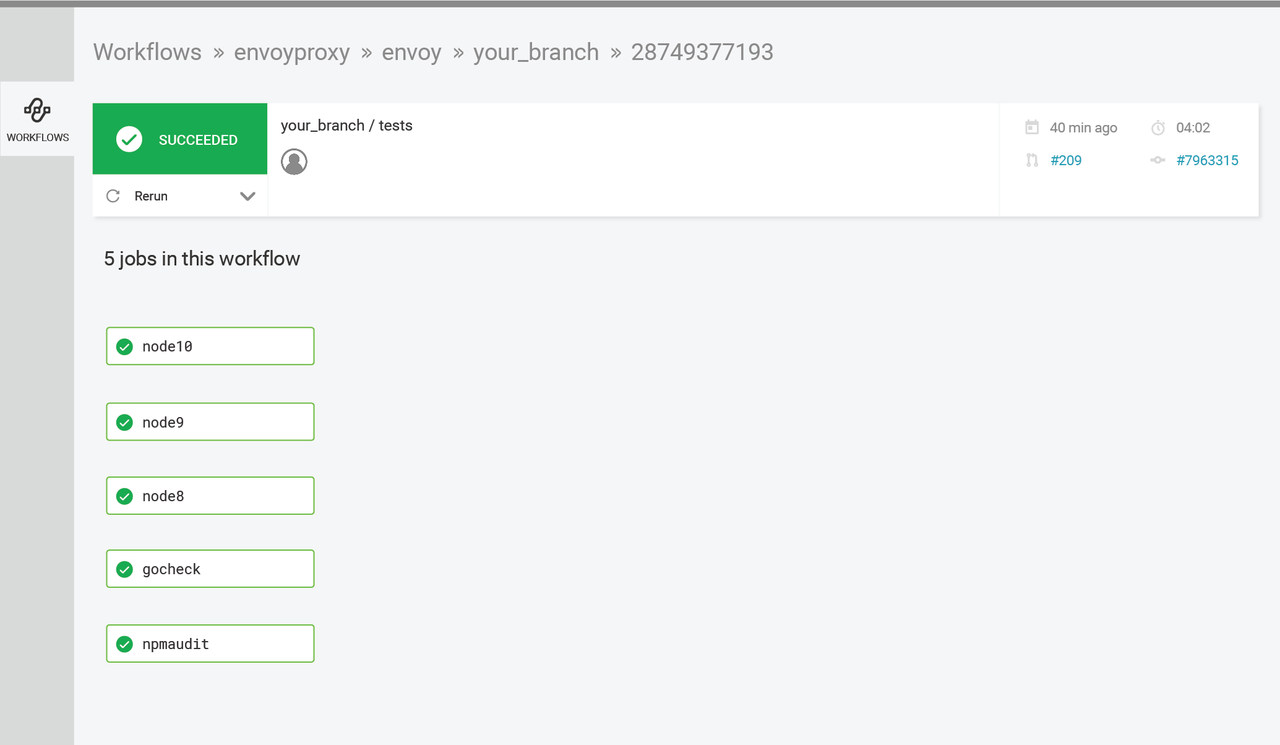This screenshot has width=1280, height=745.
Task: Click the user avatar under your_branch / tests
Action: pos(294,161)
